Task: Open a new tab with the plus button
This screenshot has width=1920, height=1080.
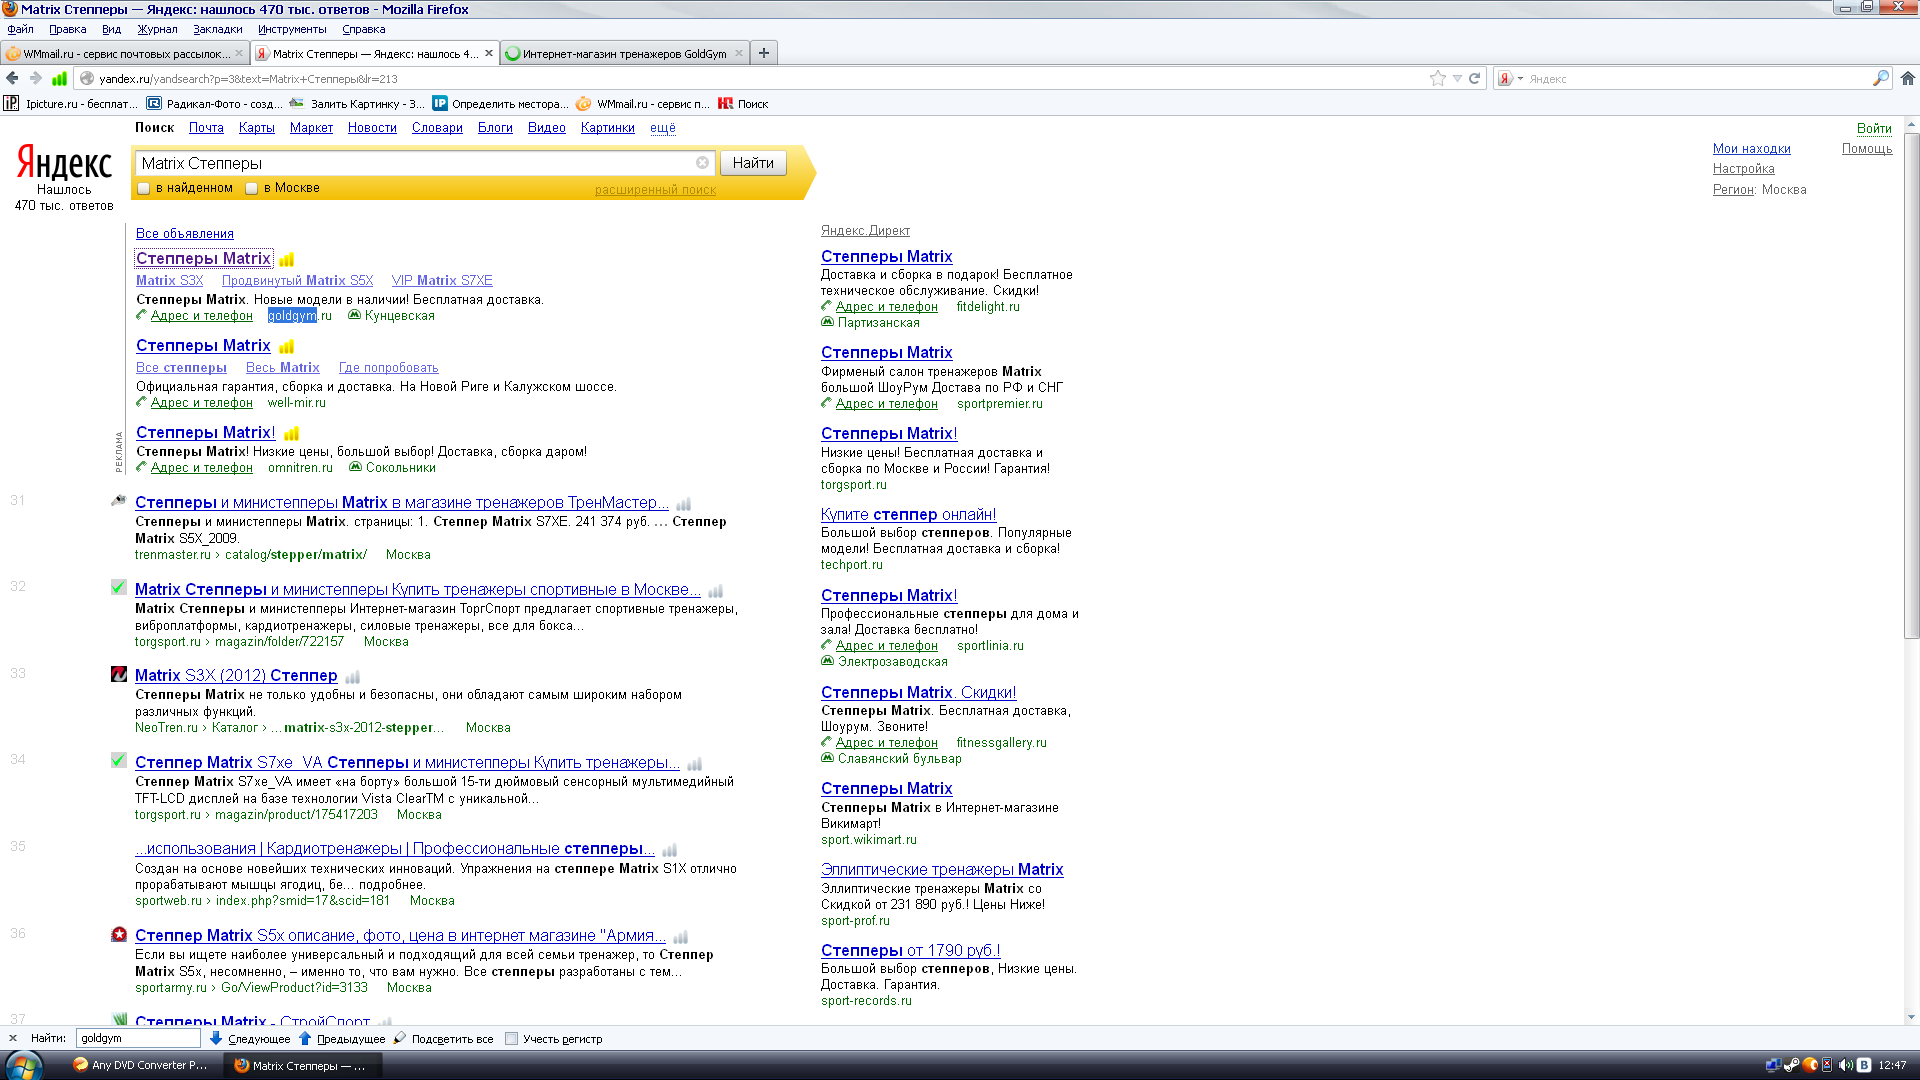Action: [764, 53]
